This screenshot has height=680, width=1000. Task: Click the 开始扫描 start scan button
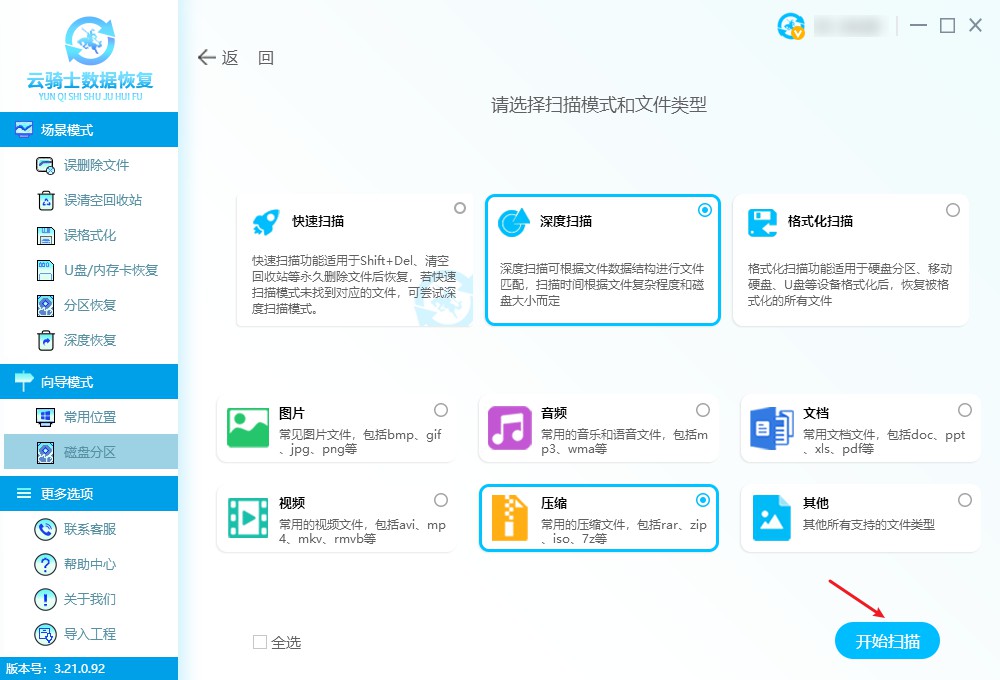(887, 641)
